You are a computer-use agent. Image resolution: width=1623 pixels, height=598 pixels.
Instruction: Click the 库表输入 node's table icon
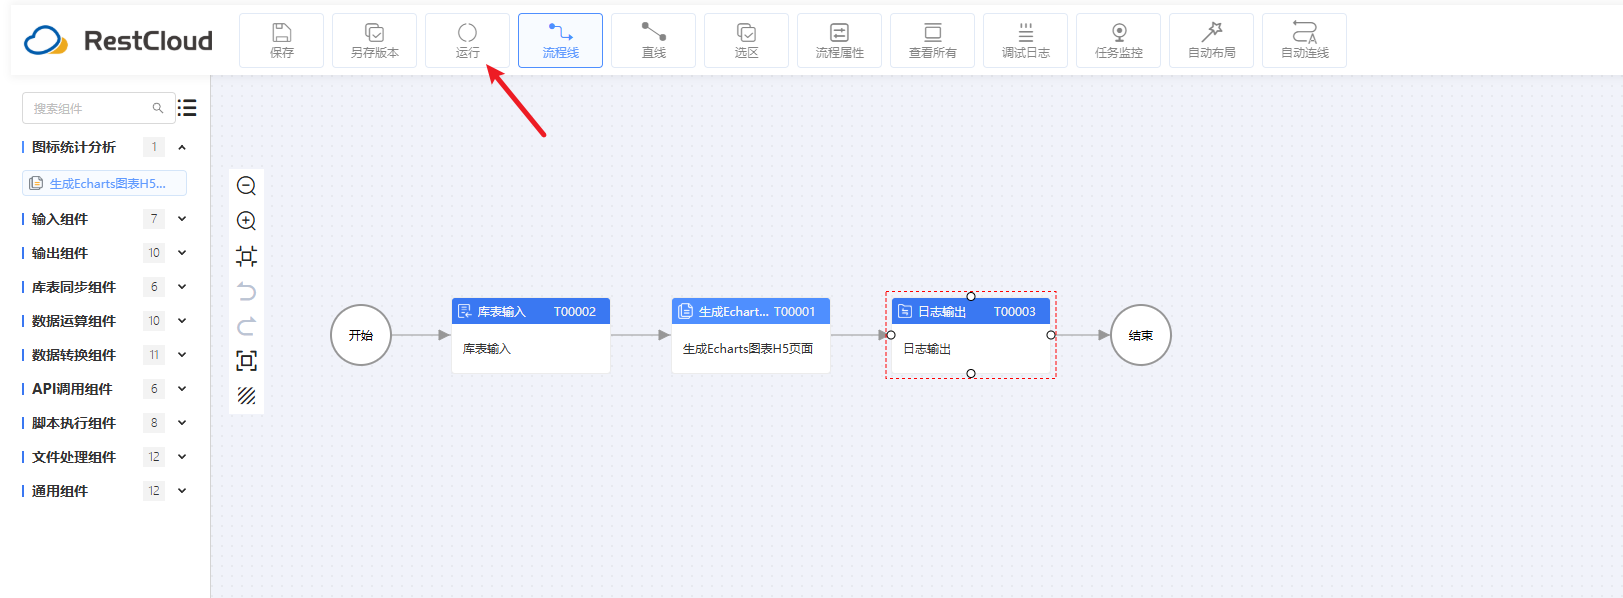[465, 311]
